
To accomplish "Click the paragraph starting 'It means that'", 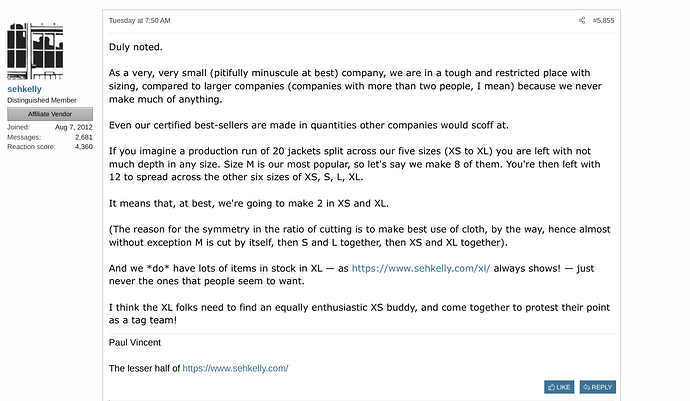I will pos(249,203).
